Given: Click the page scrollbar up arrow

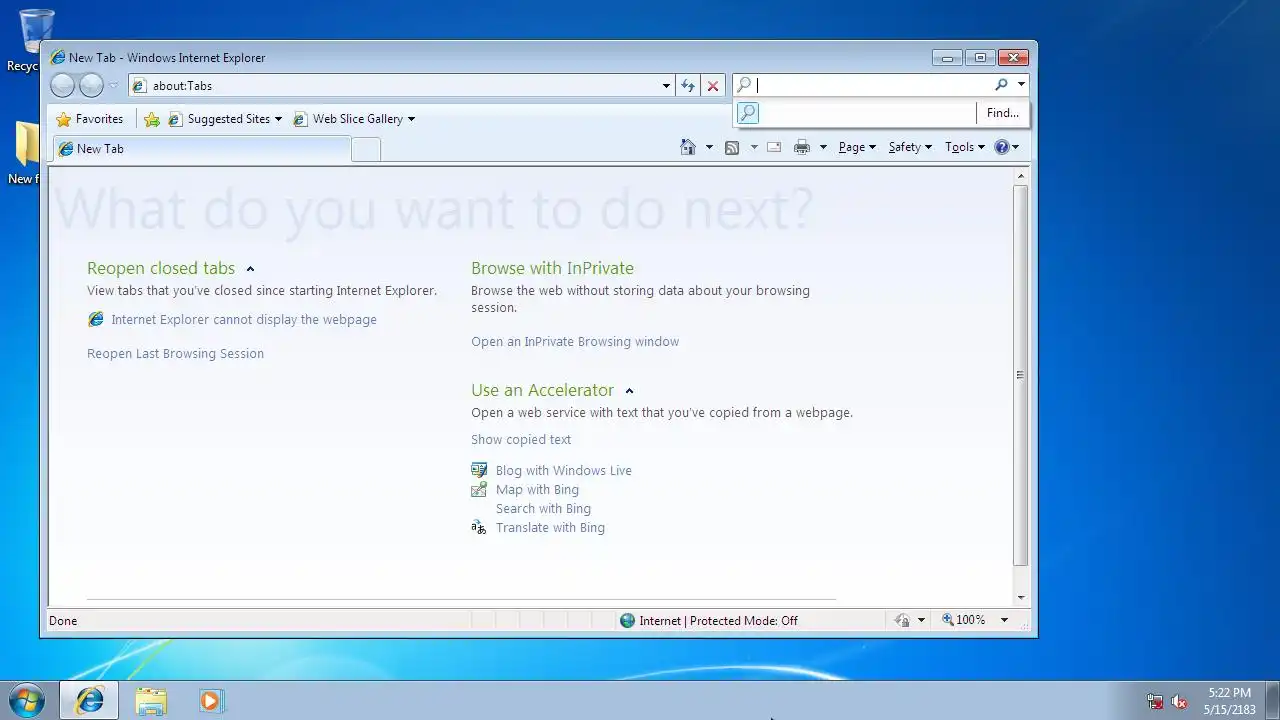Looking at the screenshot, I should [1021, 176].
